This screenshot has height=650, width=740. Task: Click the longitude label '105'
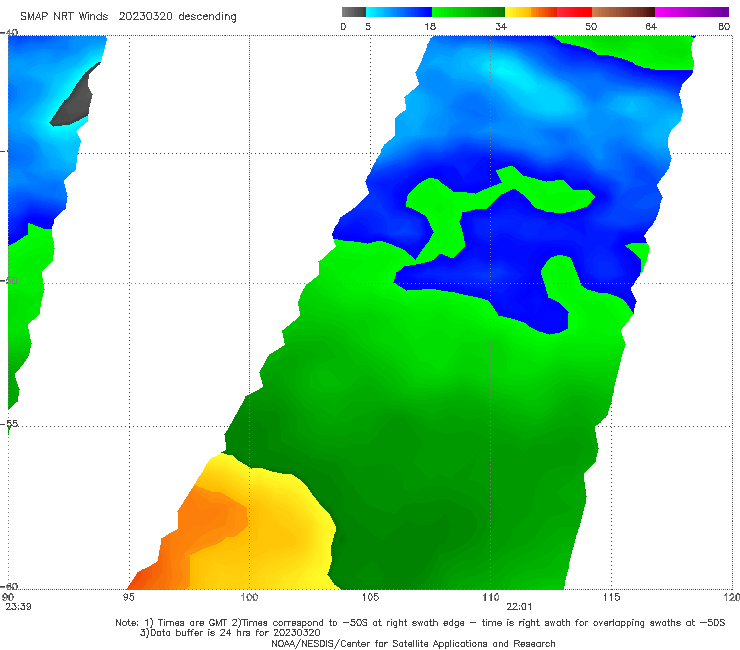pos(370,597)
